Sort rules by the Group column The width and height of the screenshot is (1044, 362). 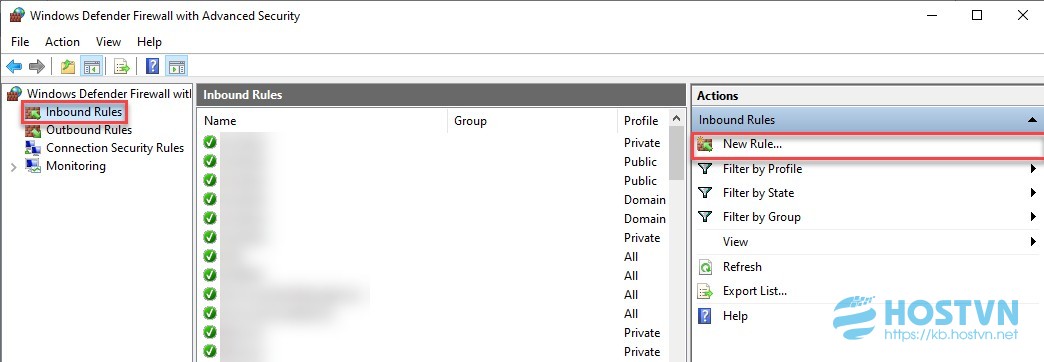[532, 121]
